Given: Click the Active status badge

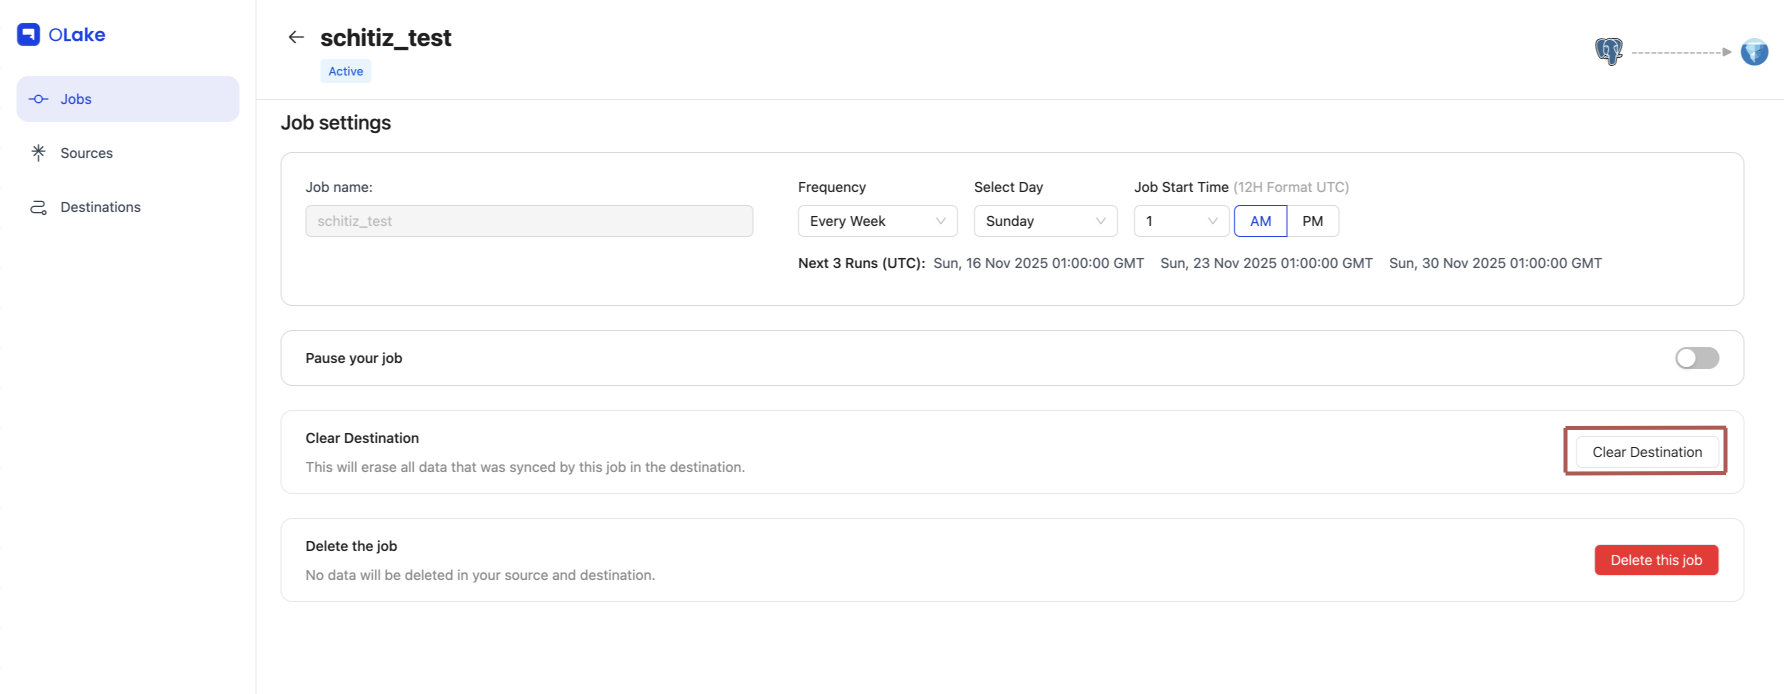Looking at the screenshot, I should (x=346, y=71).
